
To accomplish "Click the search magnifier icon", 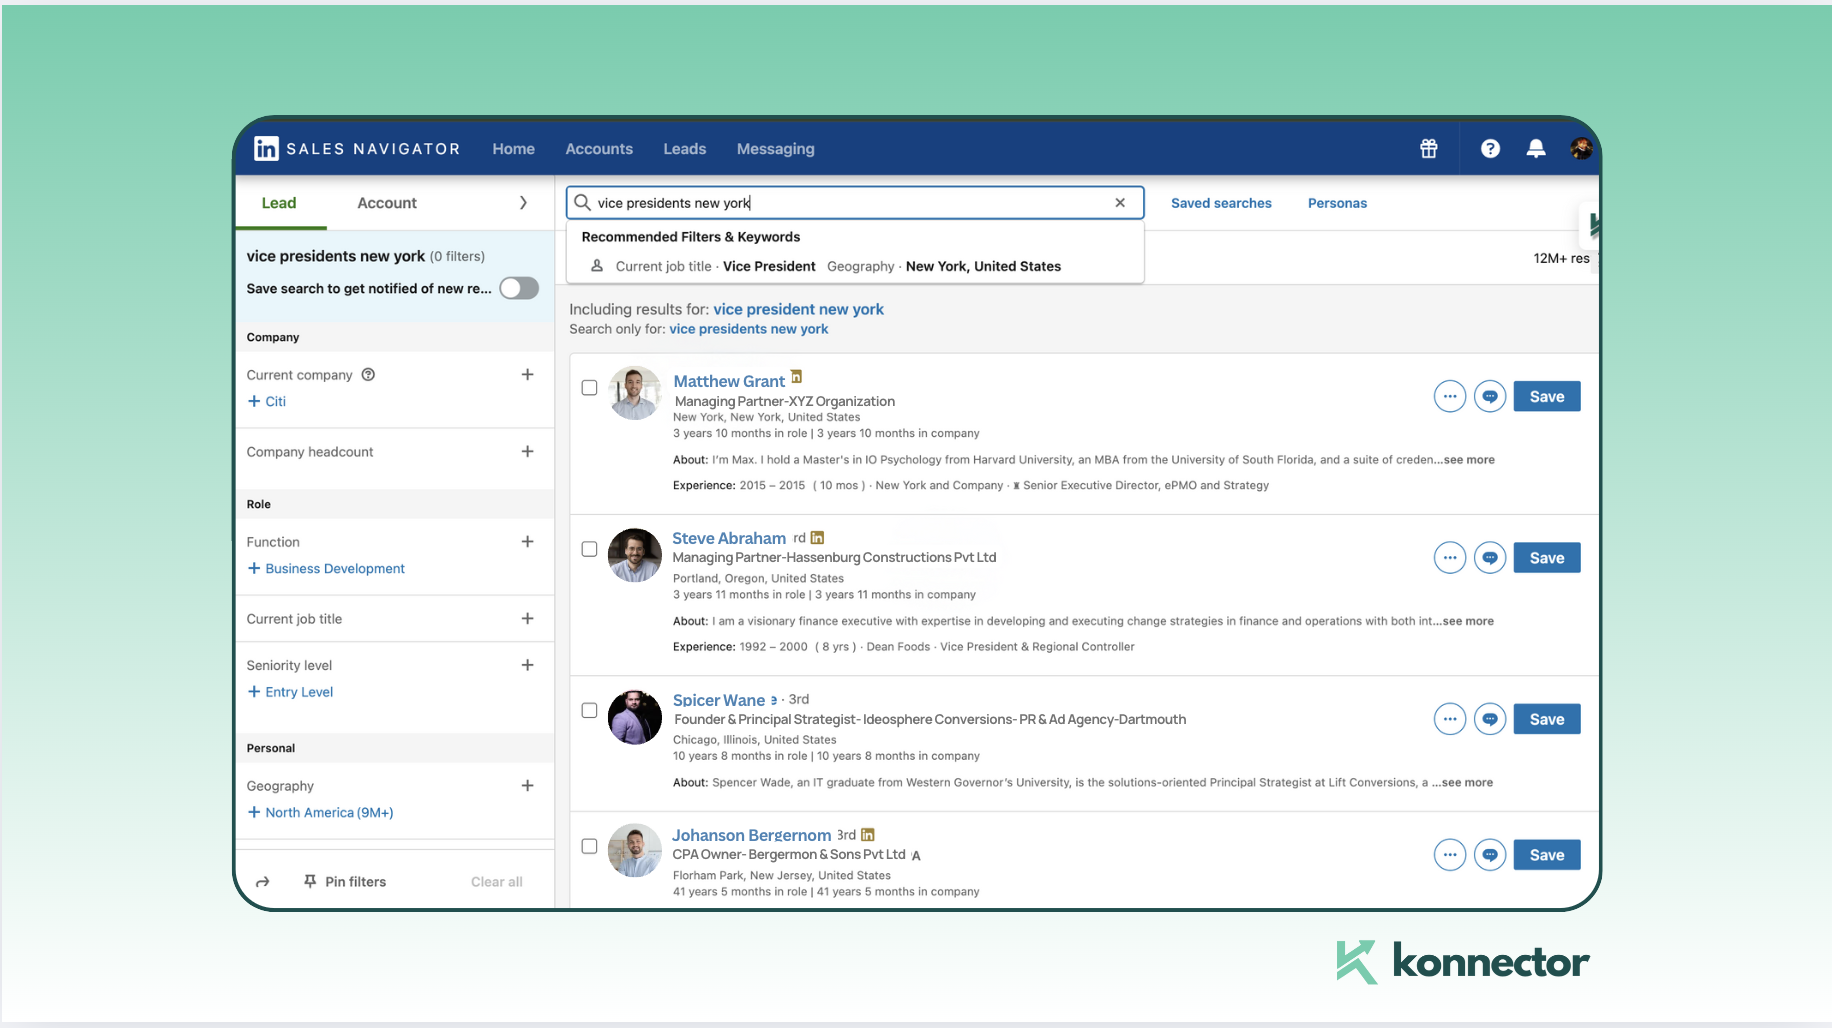I will tap(582, 203).
